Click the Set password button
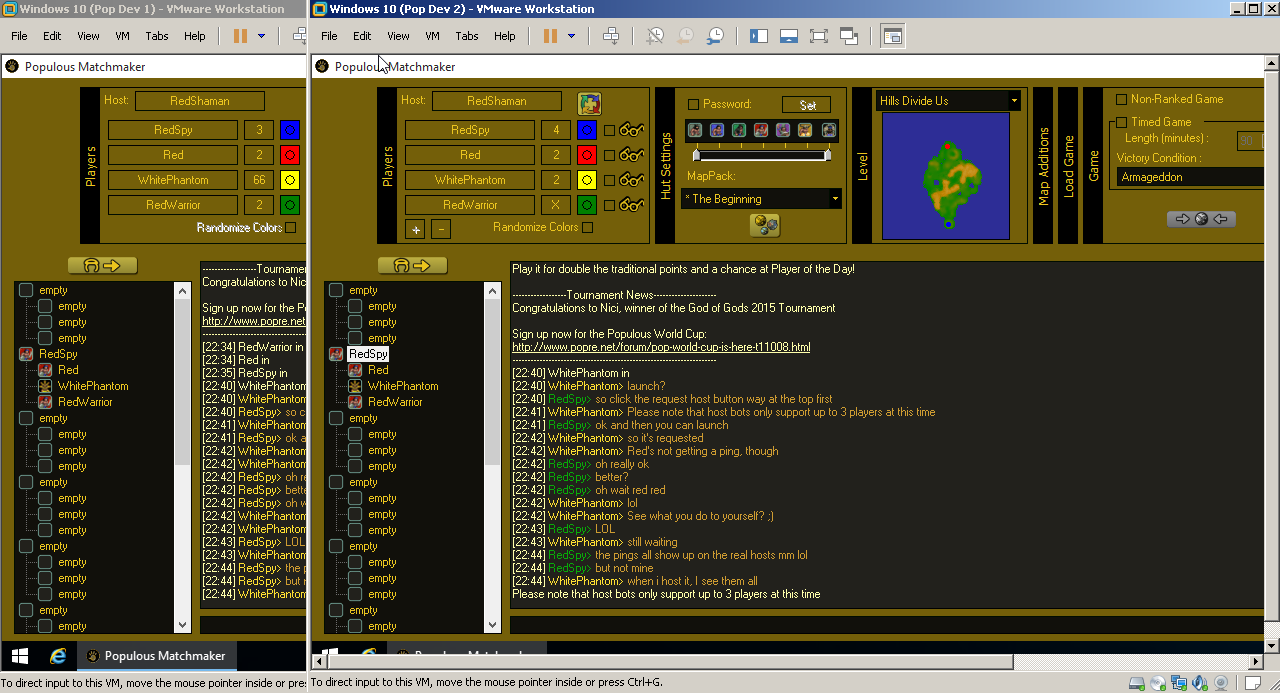This screenshot has width=1280, height=693. 806,105
